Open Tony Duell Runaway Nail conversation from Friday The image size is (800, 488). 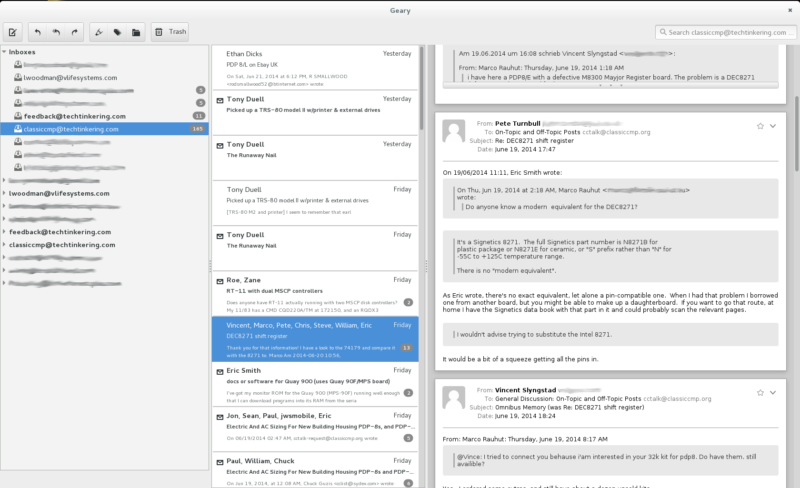pos(315,248)
